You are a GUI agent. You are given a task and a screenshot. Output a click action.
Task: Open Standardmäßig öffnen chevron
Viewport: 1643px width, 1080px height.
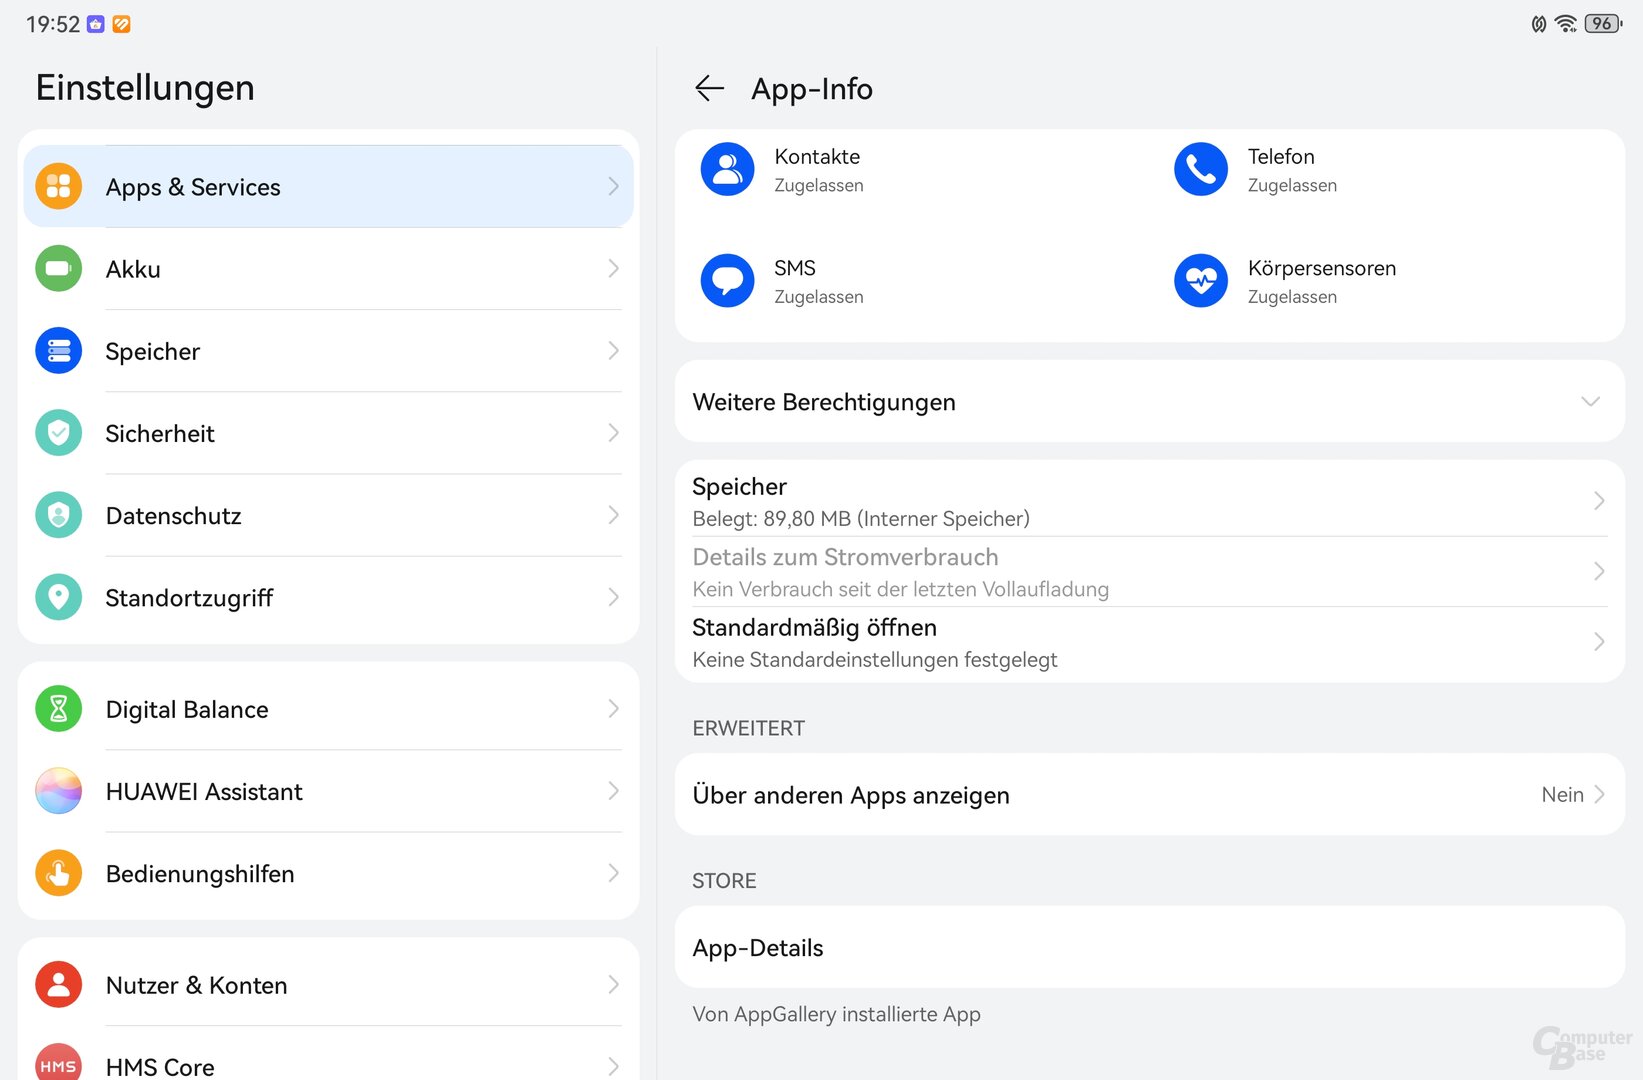tap(1599, 641)
